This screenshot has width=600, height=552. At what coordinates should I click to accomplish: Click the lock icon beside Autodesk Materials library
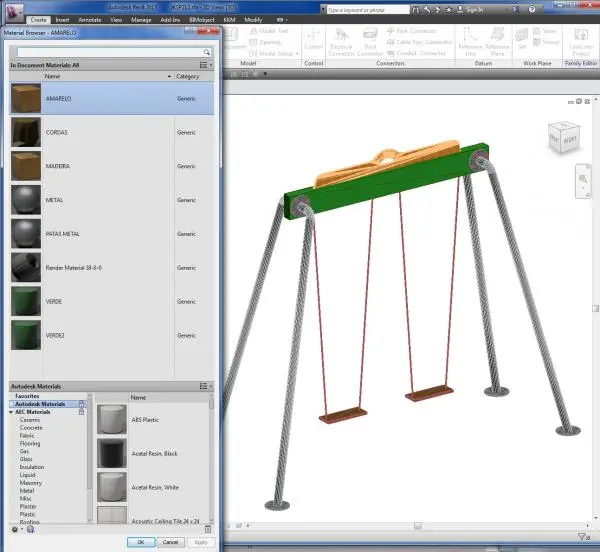click(81, 404)
